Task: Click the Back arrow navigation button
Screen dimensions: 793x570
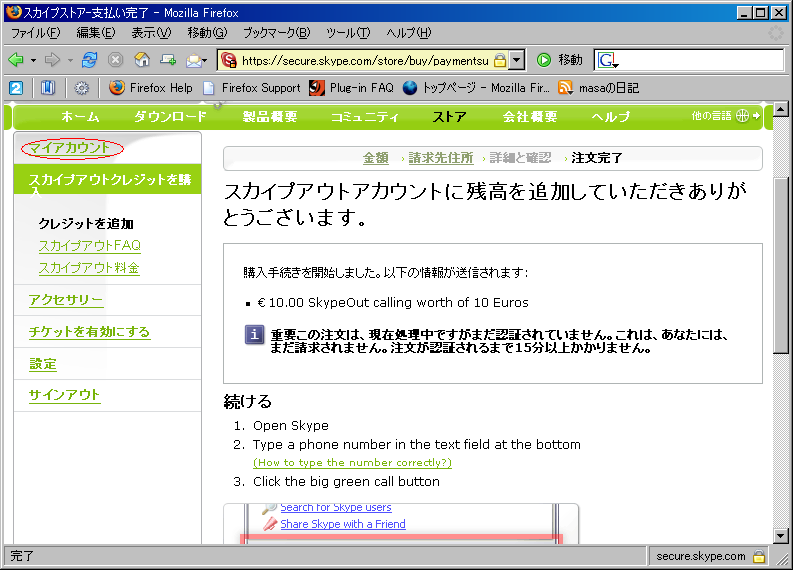Action: 16,60
